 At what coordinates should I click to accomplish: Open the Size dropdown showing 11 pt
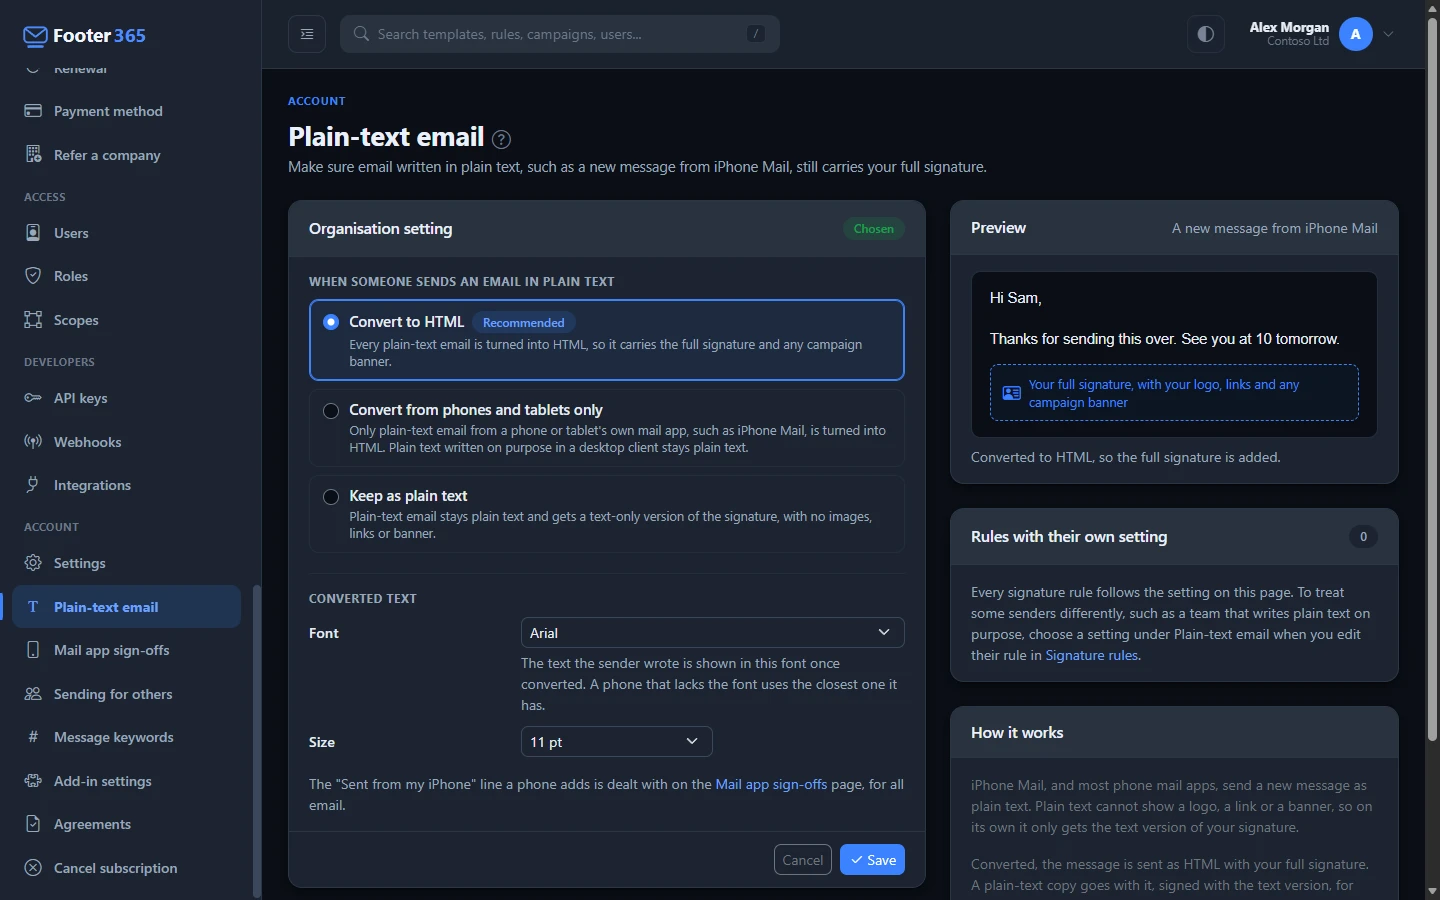[616, 742]
